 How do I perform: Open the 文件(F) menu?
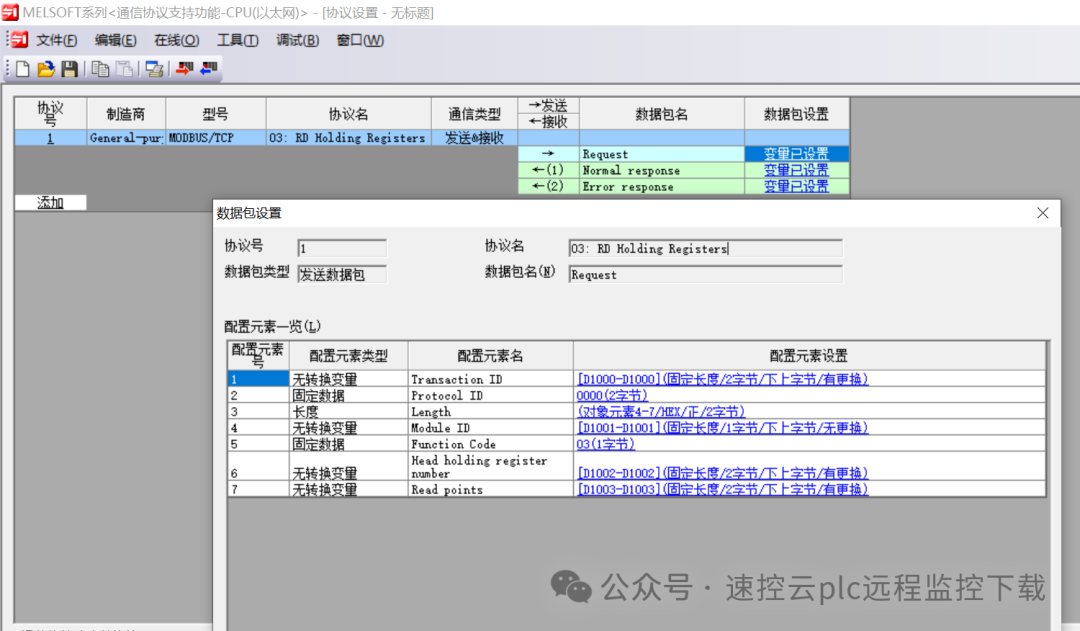(56, 41)
